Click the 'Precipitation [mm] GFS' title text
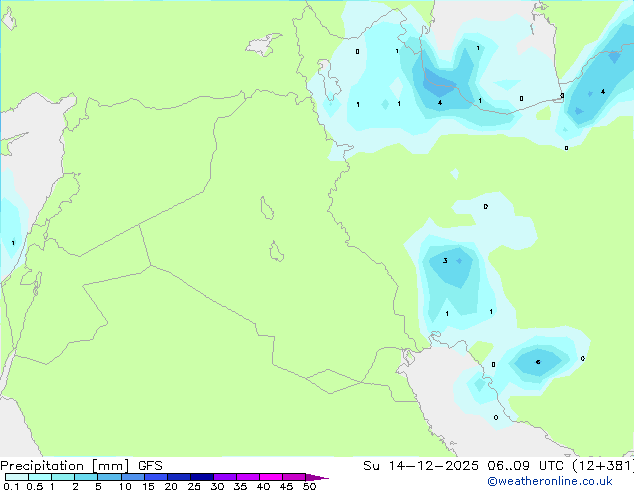The width and height of the screenshot is (634, 490). pos(81,466)
